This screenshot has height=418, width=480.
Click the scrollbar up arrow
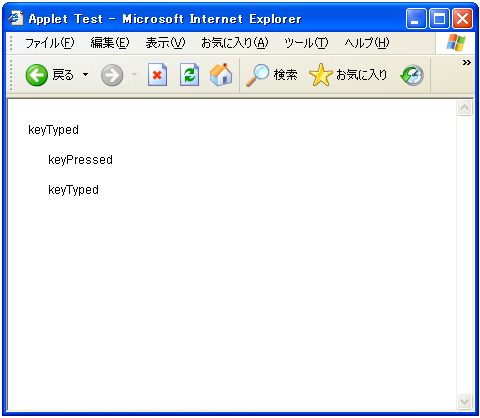[464, 108]
